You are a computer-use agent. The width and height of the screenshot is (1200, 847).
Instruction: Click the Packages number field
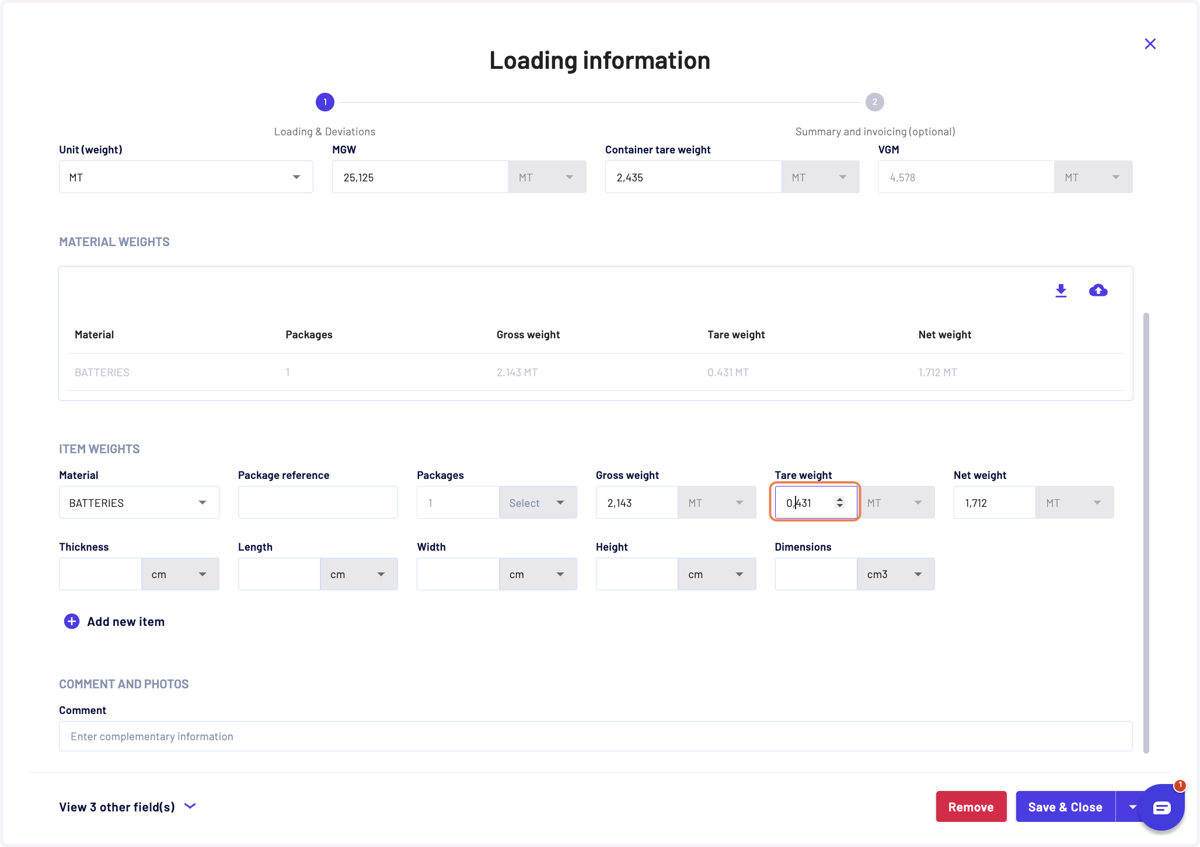(x=458, y=503)
